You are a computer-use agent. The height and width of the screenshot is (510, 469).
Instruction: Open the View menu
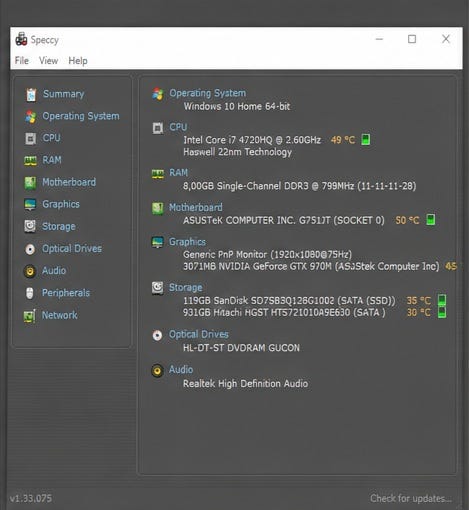(x=48, y=61)
